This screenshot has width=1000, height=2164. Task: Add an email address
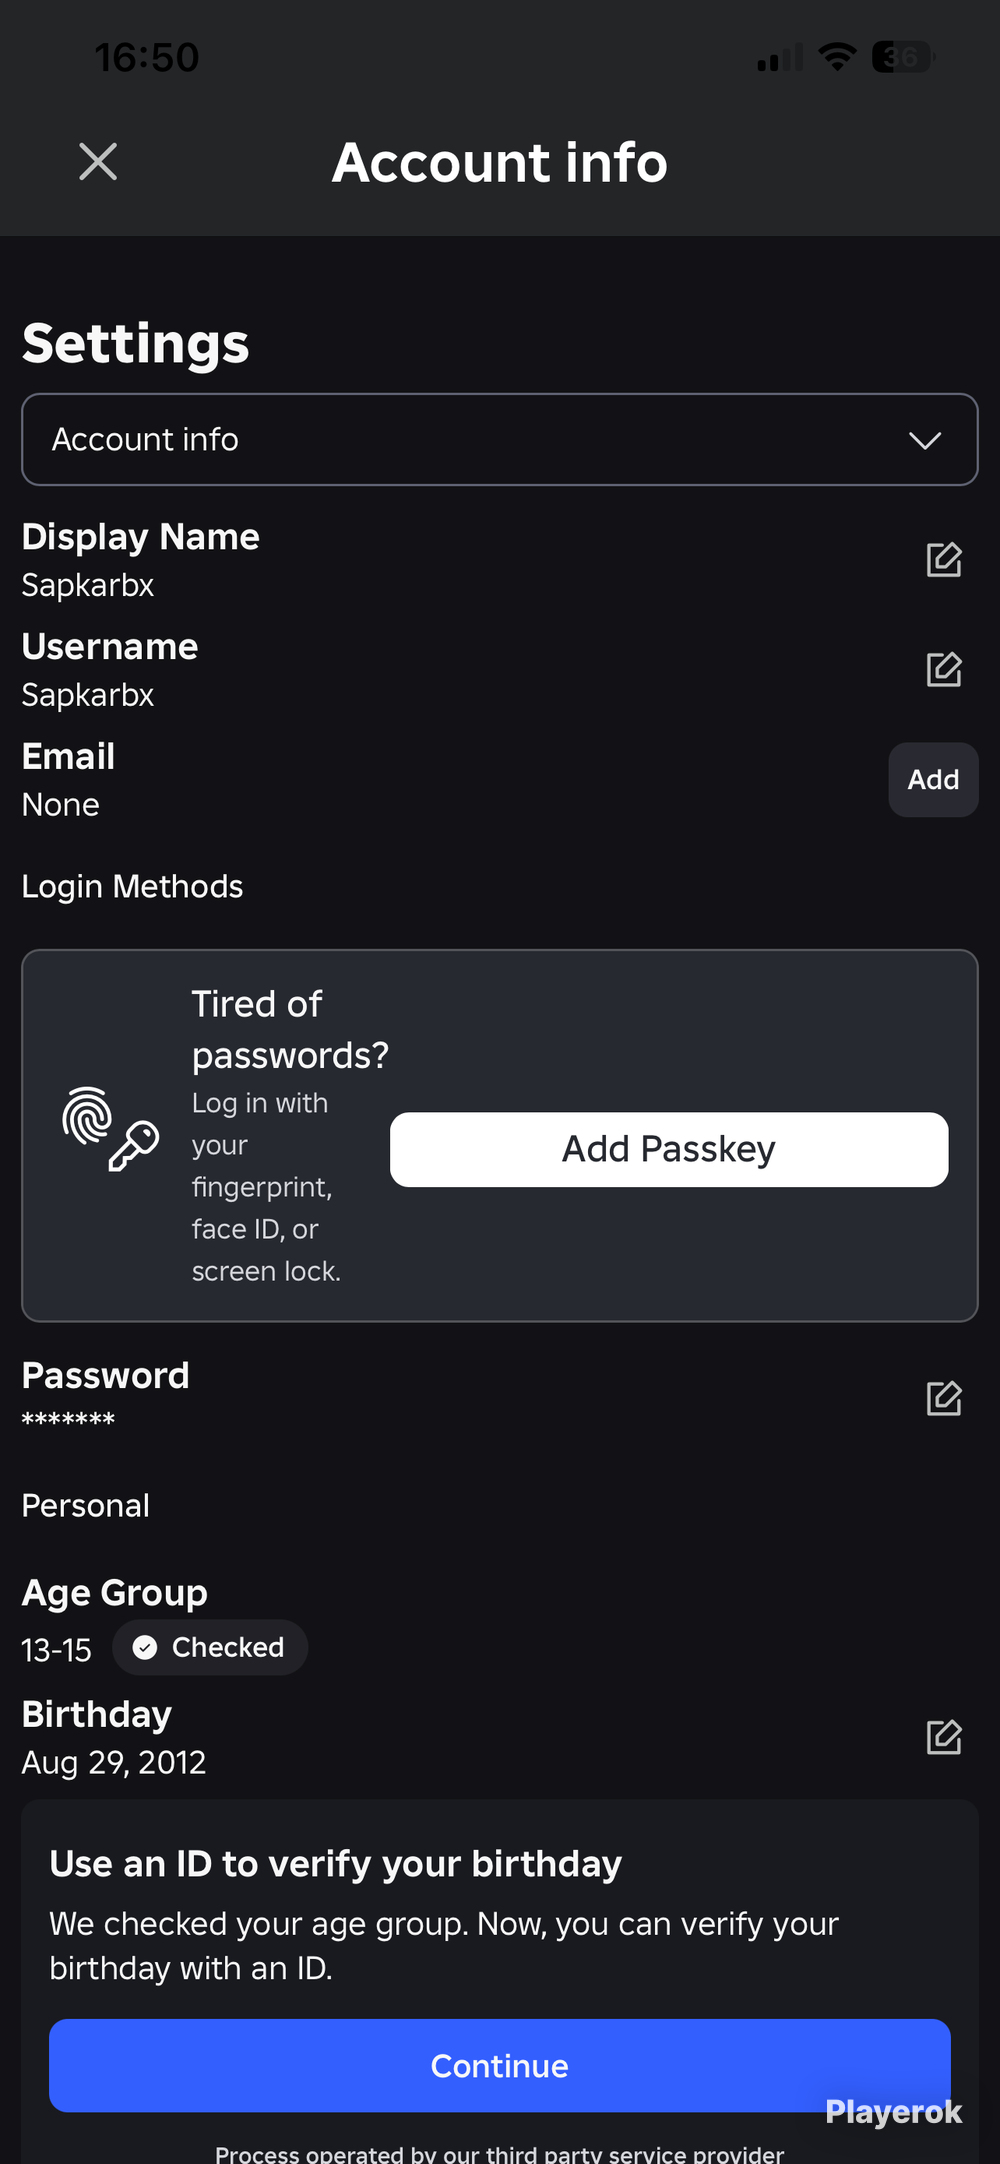933,779
